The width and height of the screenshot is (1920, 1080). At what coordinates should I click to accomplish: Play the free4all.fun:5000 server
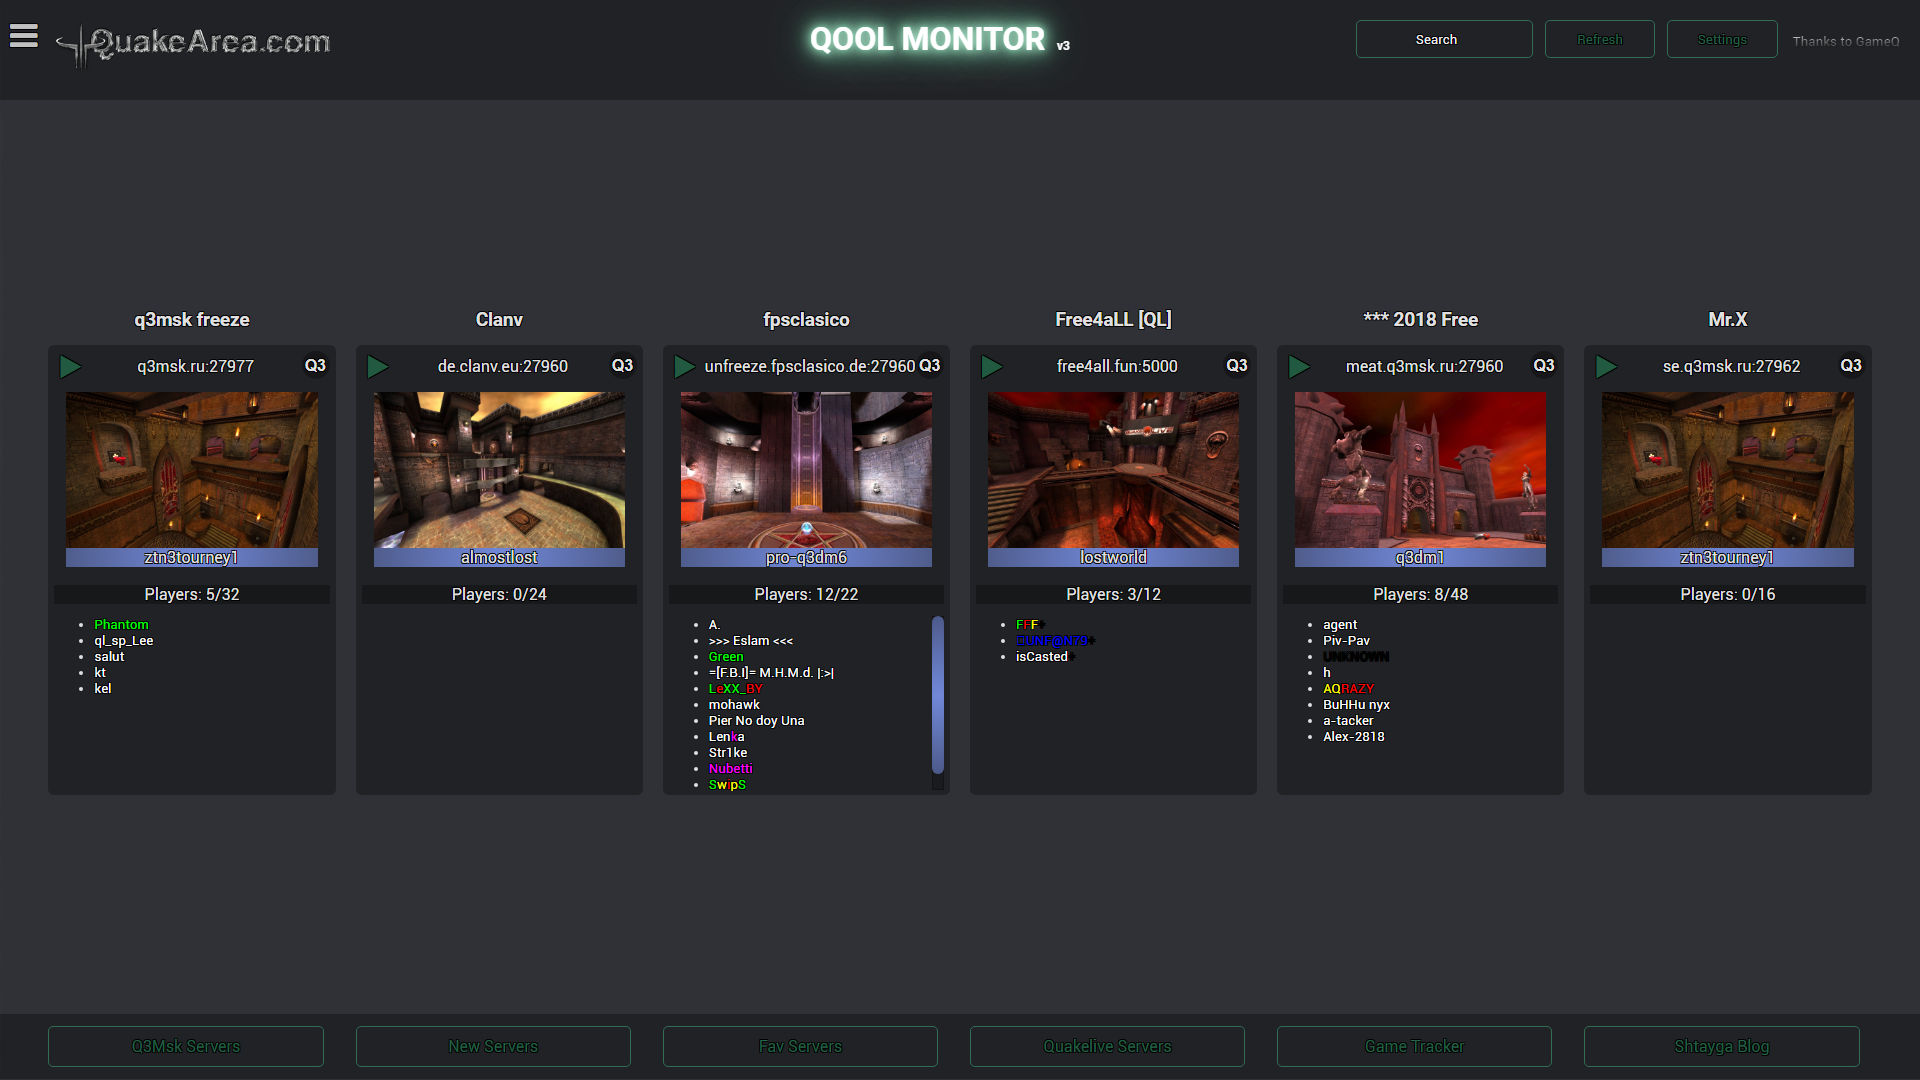(x=991, y=367)
